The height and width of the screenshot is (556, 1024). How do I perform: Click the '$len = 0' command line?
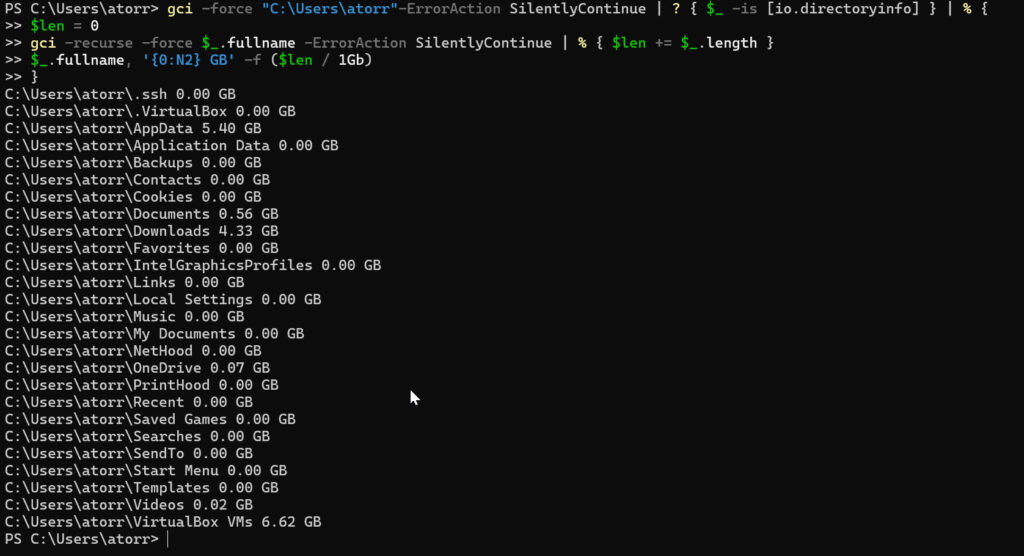[x=64, y=25]
